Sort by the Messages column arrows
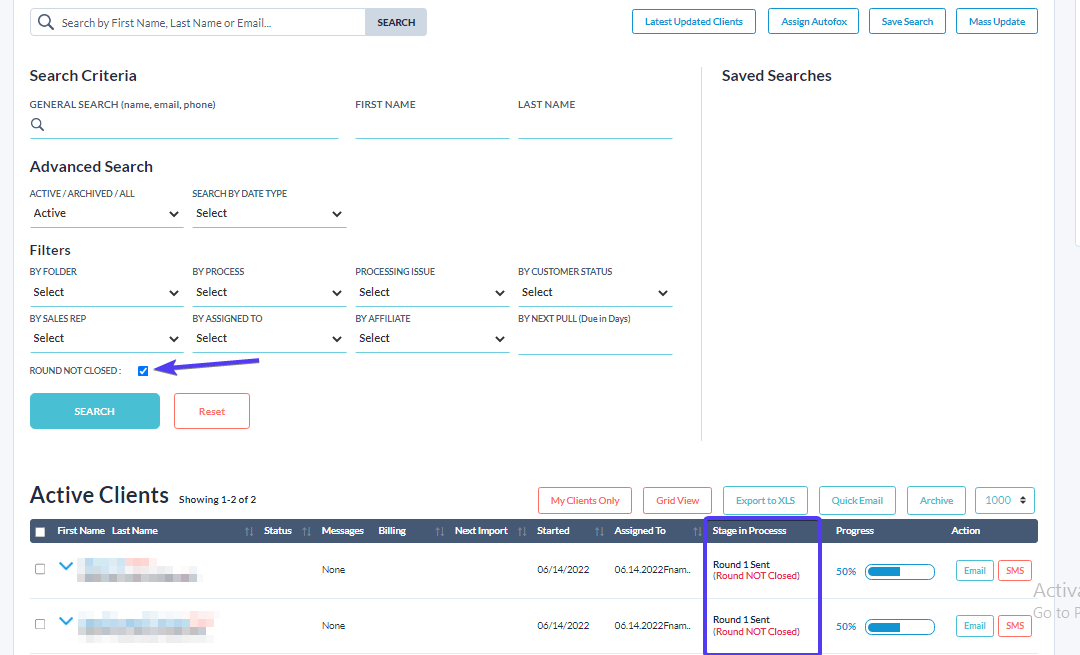Viewport: 1080px width, 655px height. (x=343, y=531)
